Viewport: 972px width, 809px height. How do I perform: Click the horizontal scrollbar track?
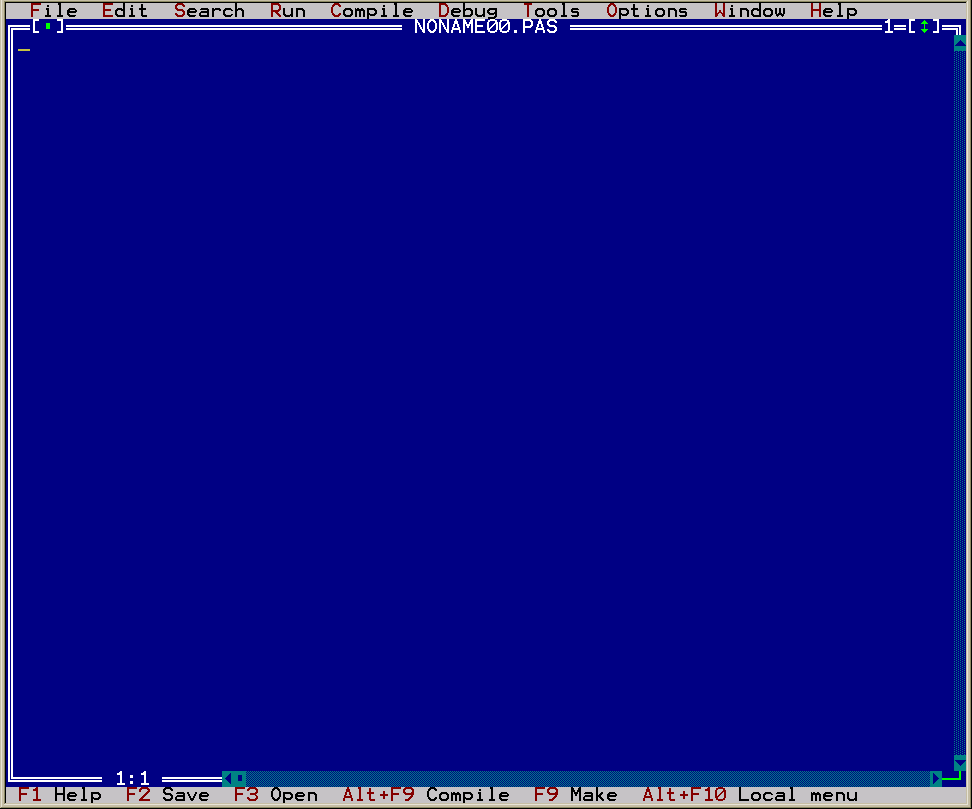pos(588,778)
